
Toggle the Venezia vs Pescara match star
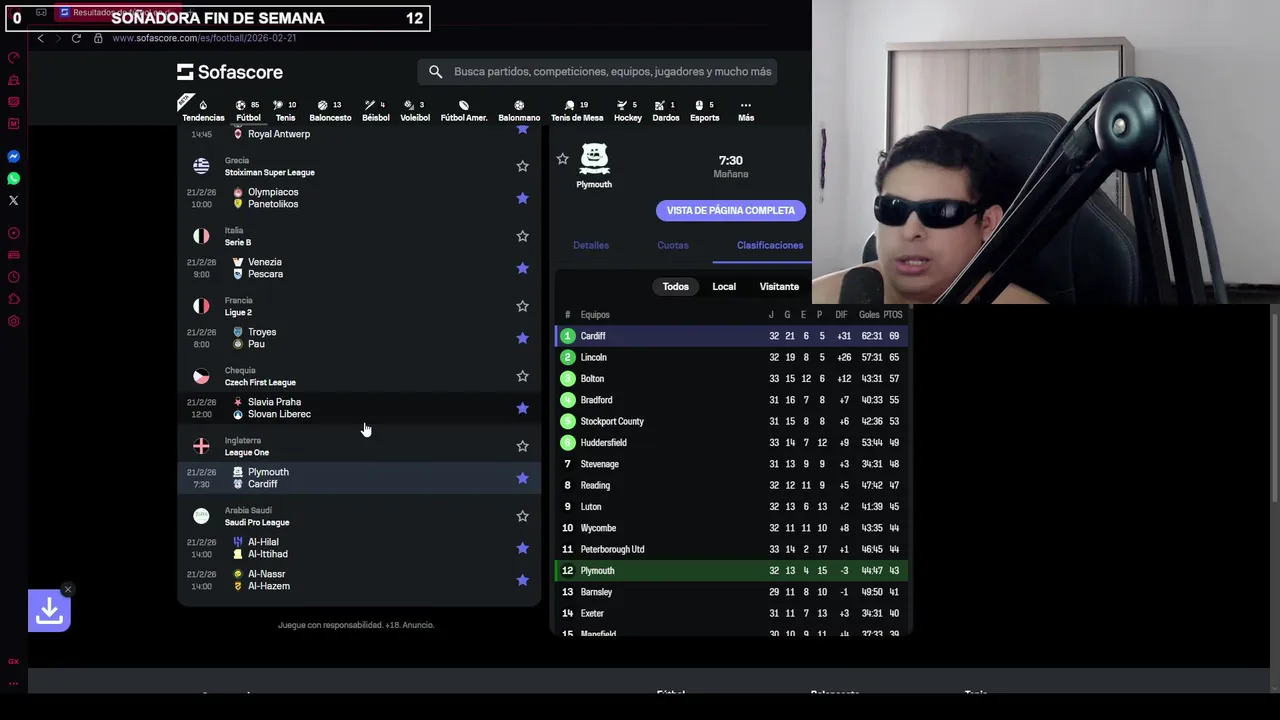(x=522, y=268)
